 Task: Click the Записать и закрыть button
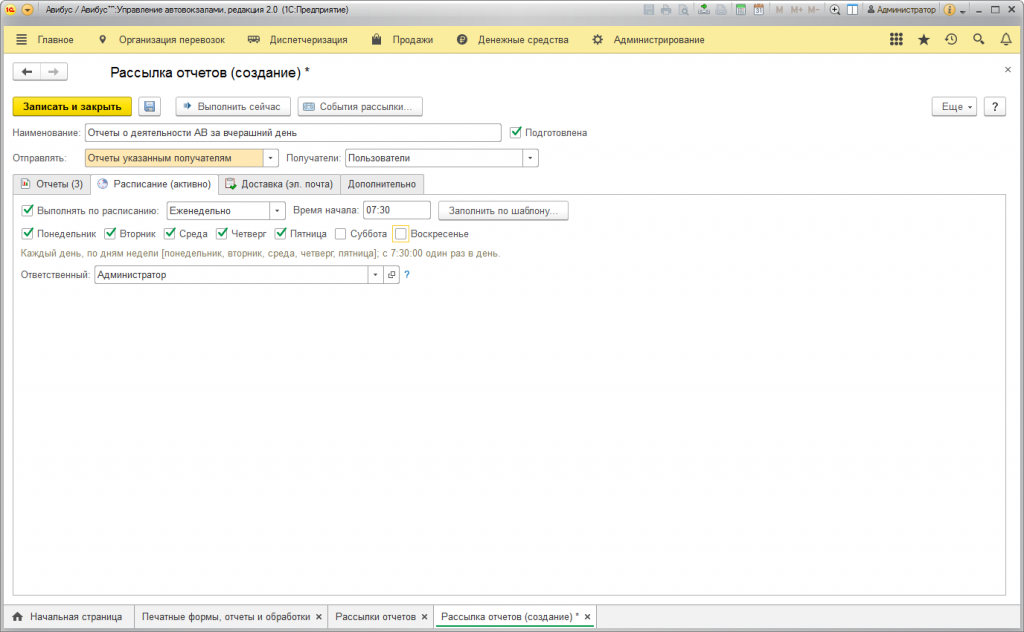72,107
